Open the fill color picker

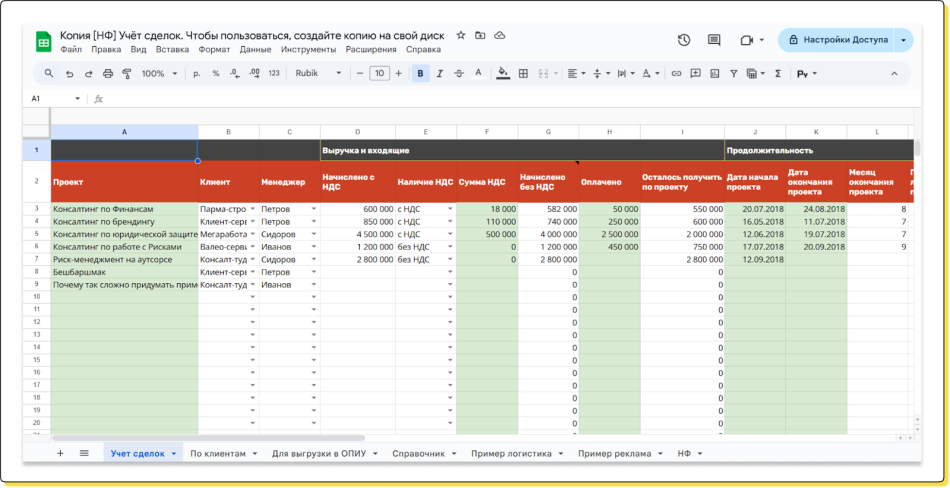point(503,73)
